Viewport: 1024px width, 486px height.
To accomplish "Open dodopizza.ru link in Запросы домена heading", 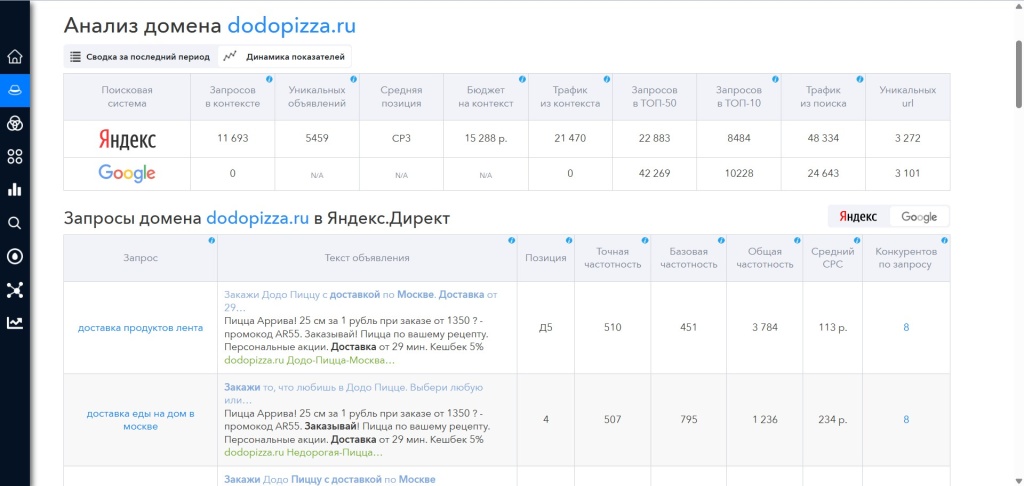I will pyautogui.click(x=257, y=218).
